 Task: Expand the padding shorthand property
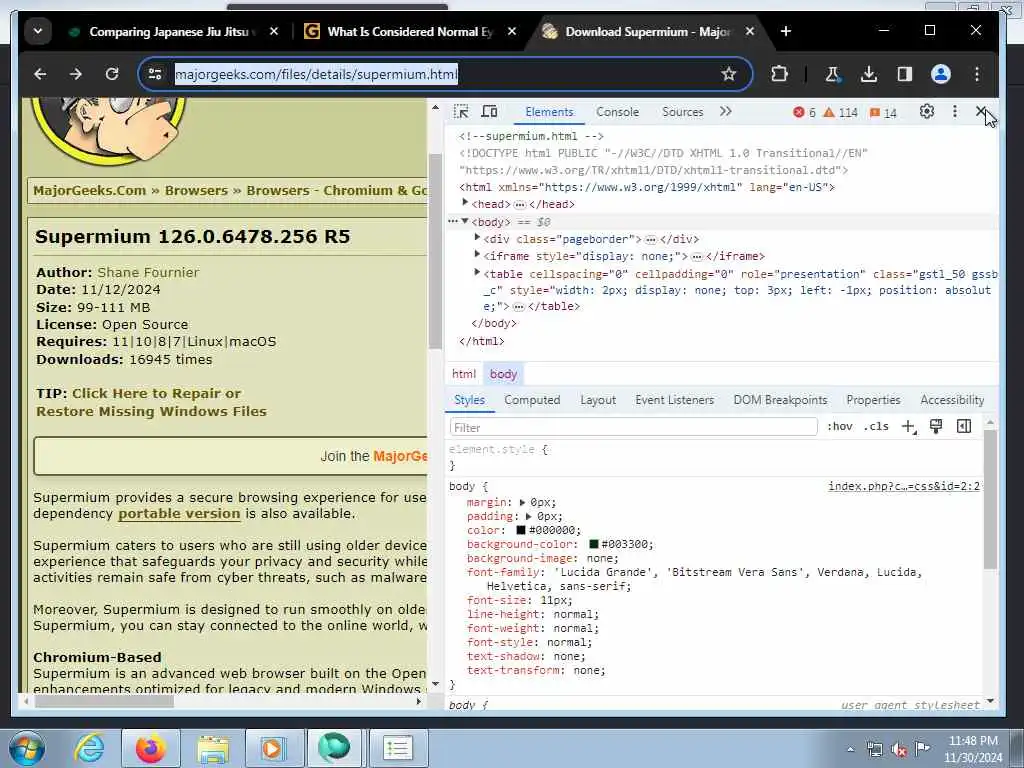point(529,516)
